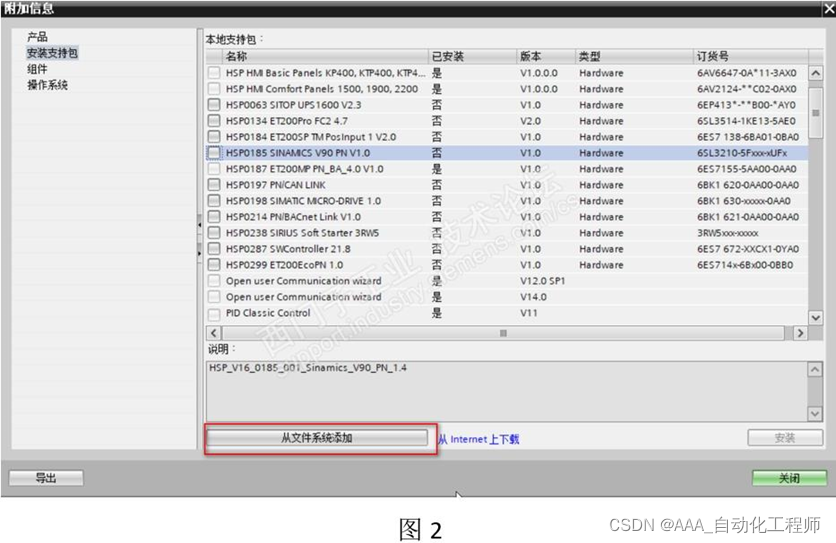Click the 否 installed cell of HSP0197 row
Screen dimensions: 836x543
click(x=437, y=185)
